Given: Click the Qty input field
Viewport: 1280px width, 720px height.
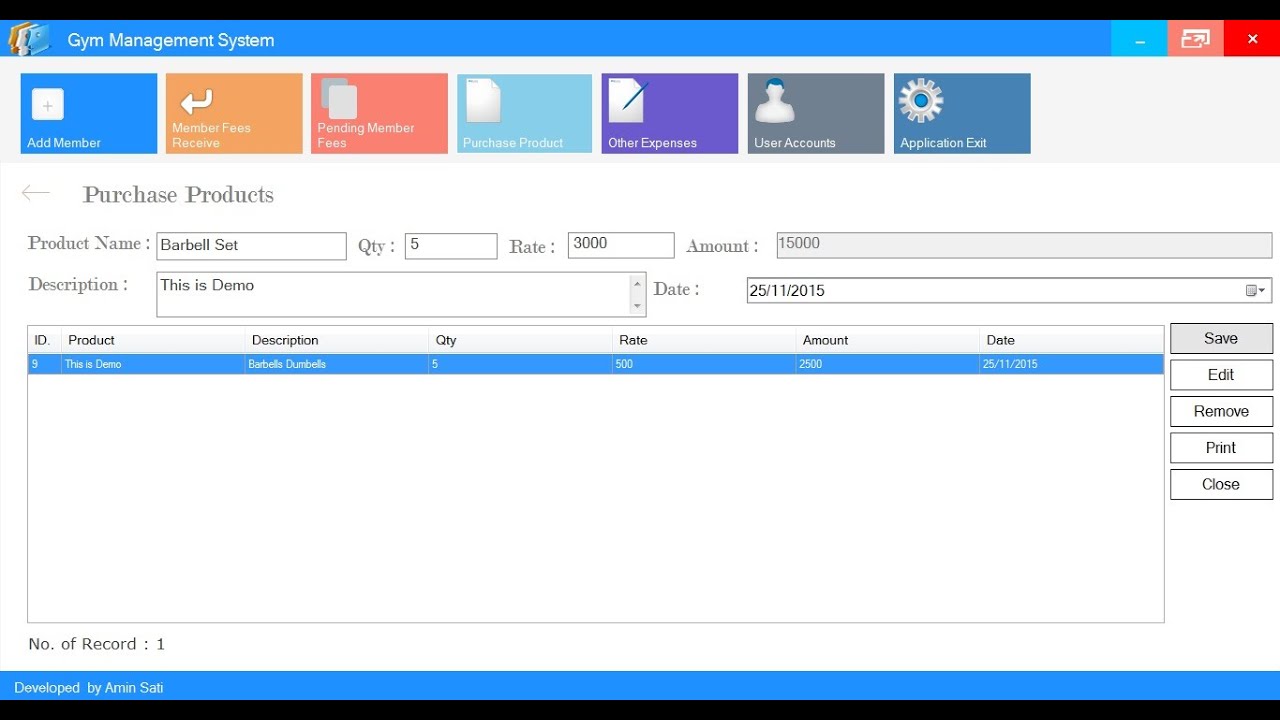Looking at the screenshot, I should (x=451, y=246).
